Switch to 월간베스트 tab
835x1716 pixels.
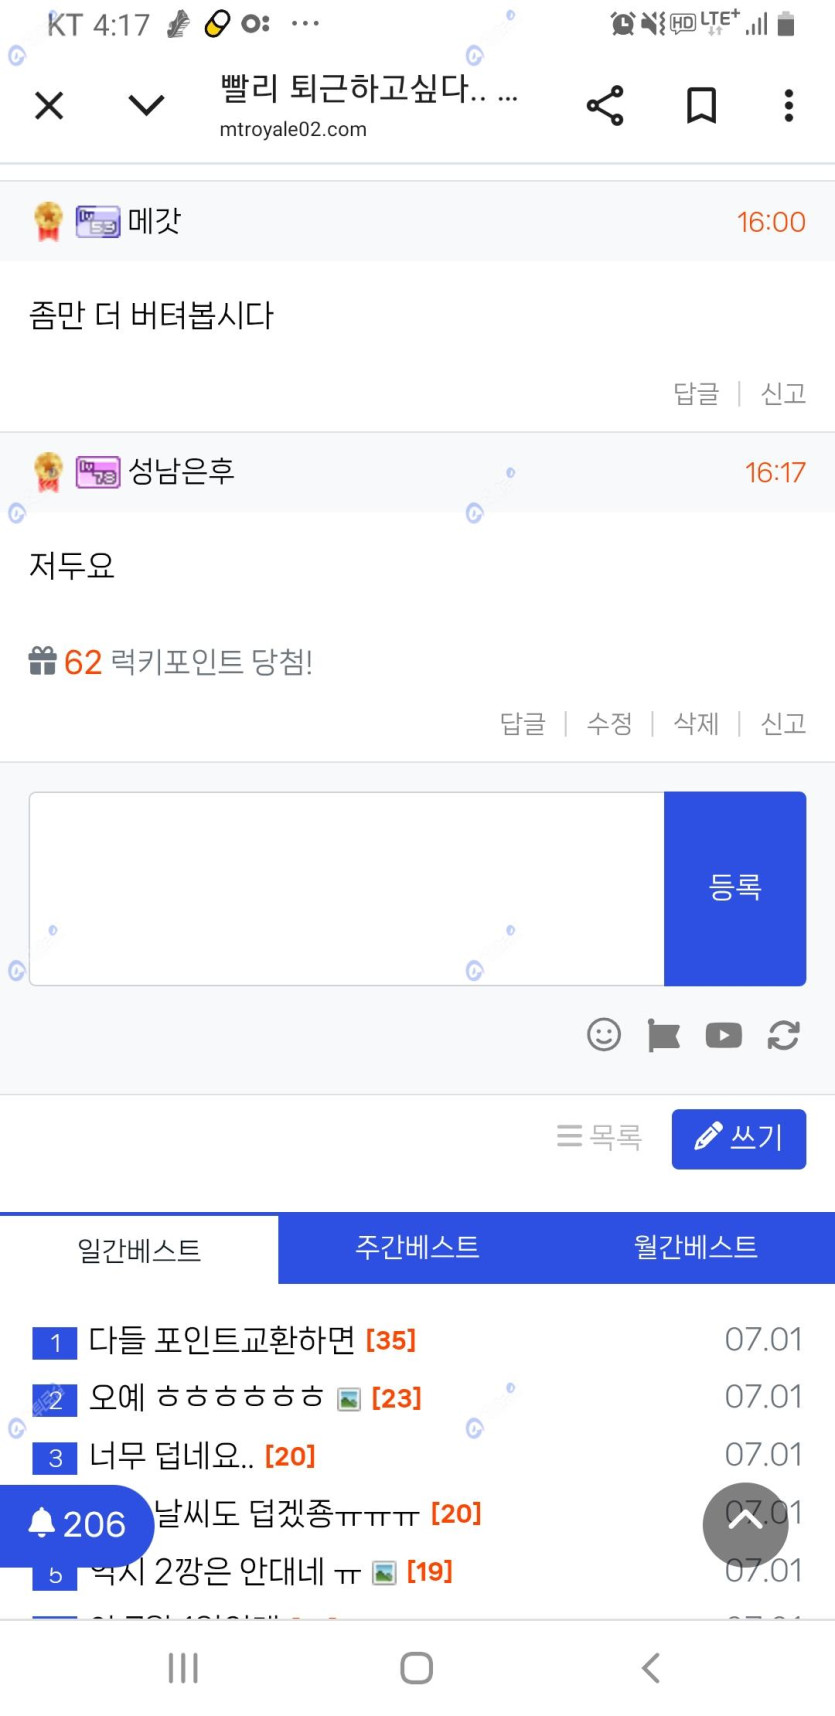(x=696, y=1247)
